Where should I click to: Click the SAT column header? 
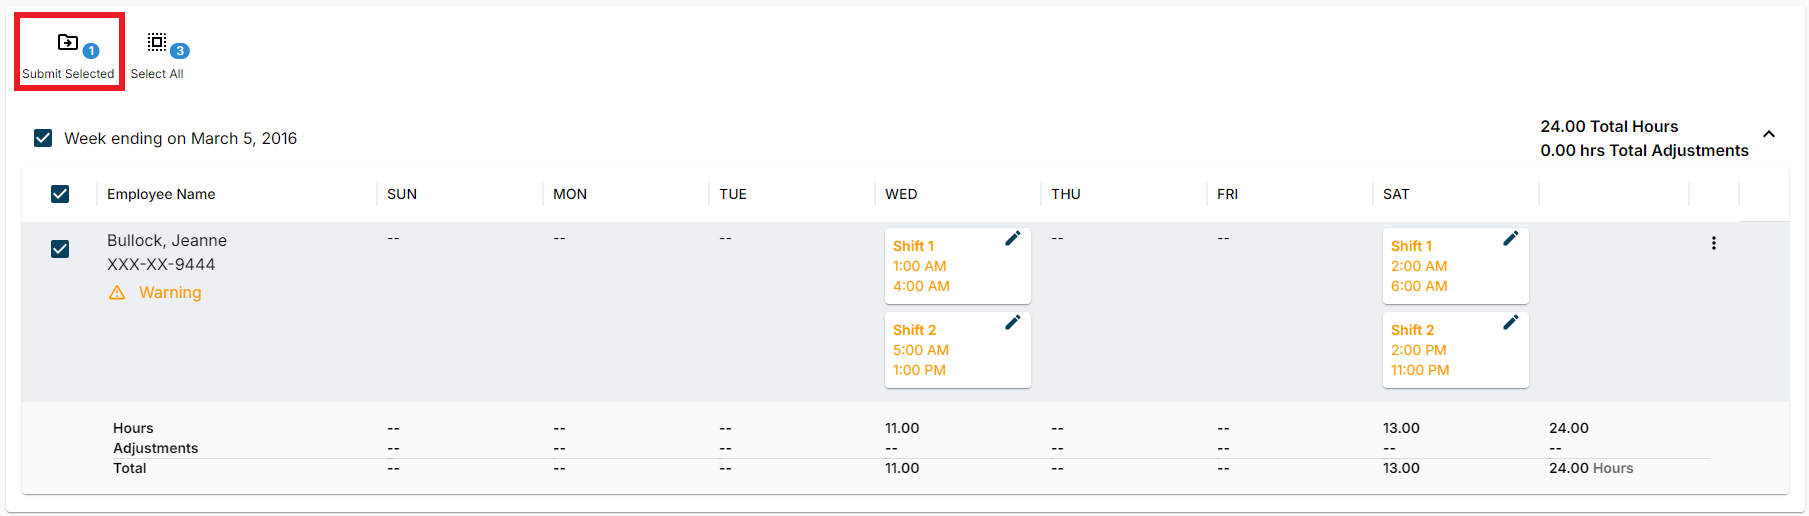pyautogui.click(x=1396, y=194)
